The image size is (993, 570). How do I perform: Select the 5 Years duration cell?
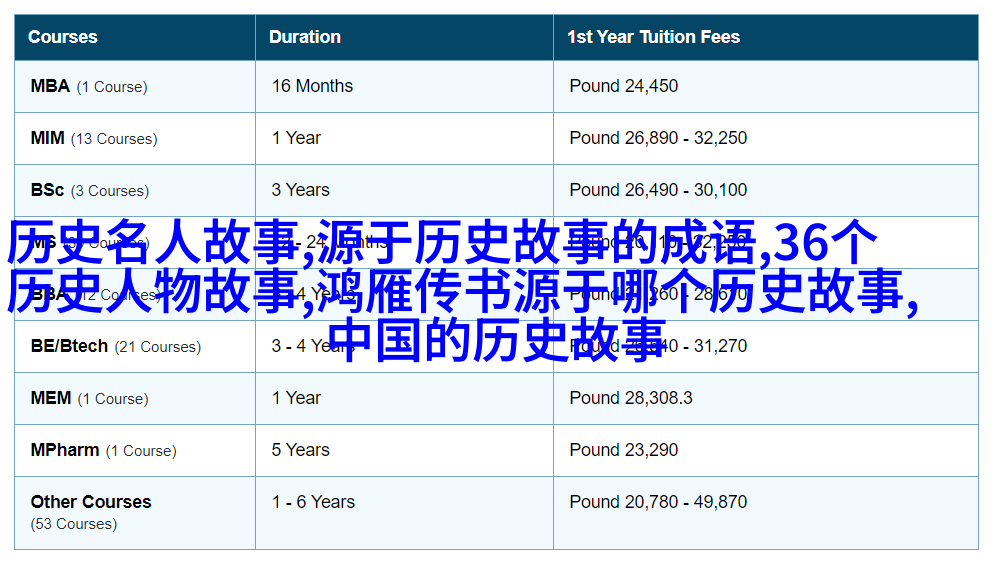click(x=300, y=450)
